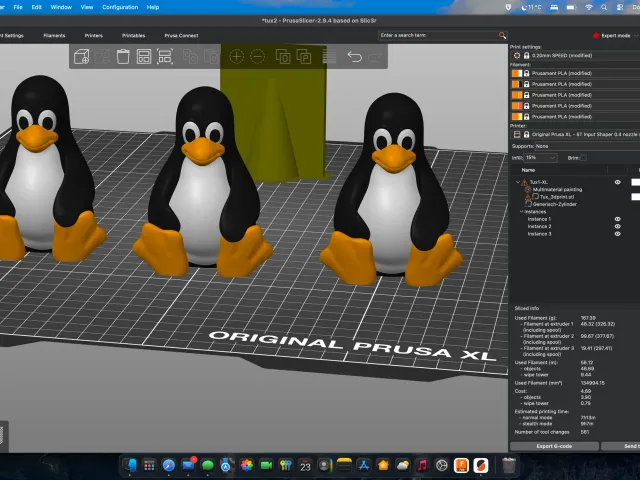Click the Generisch-Zylinder part icon

tap(528, 204)
